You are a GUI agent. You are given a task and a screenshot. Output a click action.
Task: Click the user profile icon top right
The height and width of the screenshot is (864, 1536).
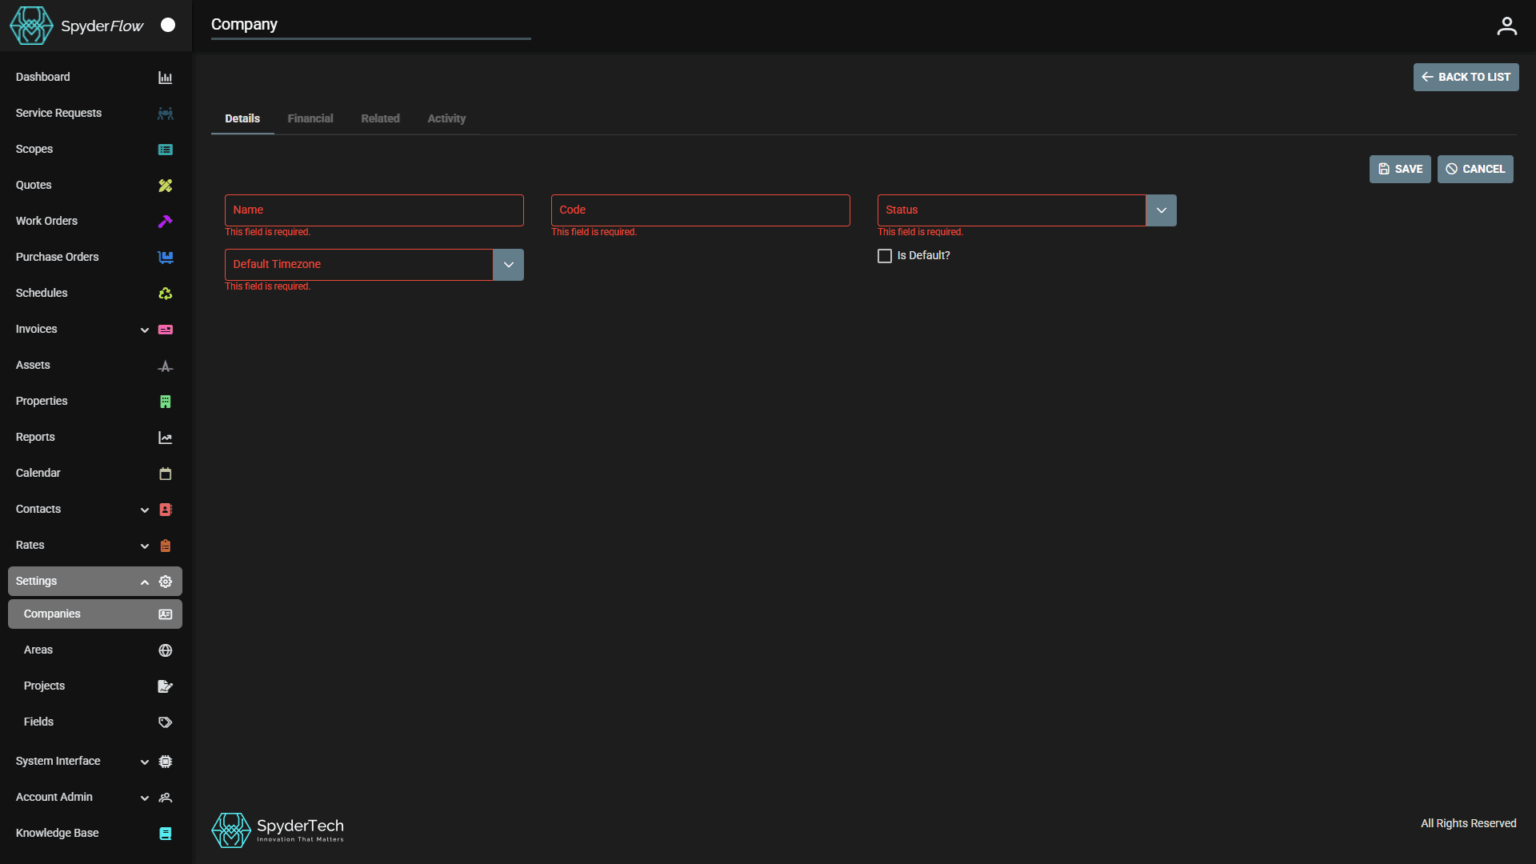1507,26
